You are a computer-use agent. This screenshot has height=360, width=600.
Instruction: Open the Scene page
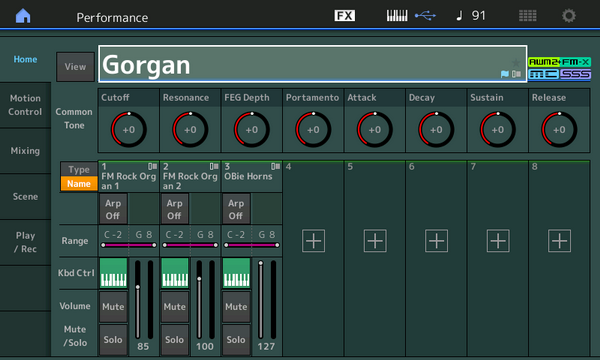click(x=25, y=197)
